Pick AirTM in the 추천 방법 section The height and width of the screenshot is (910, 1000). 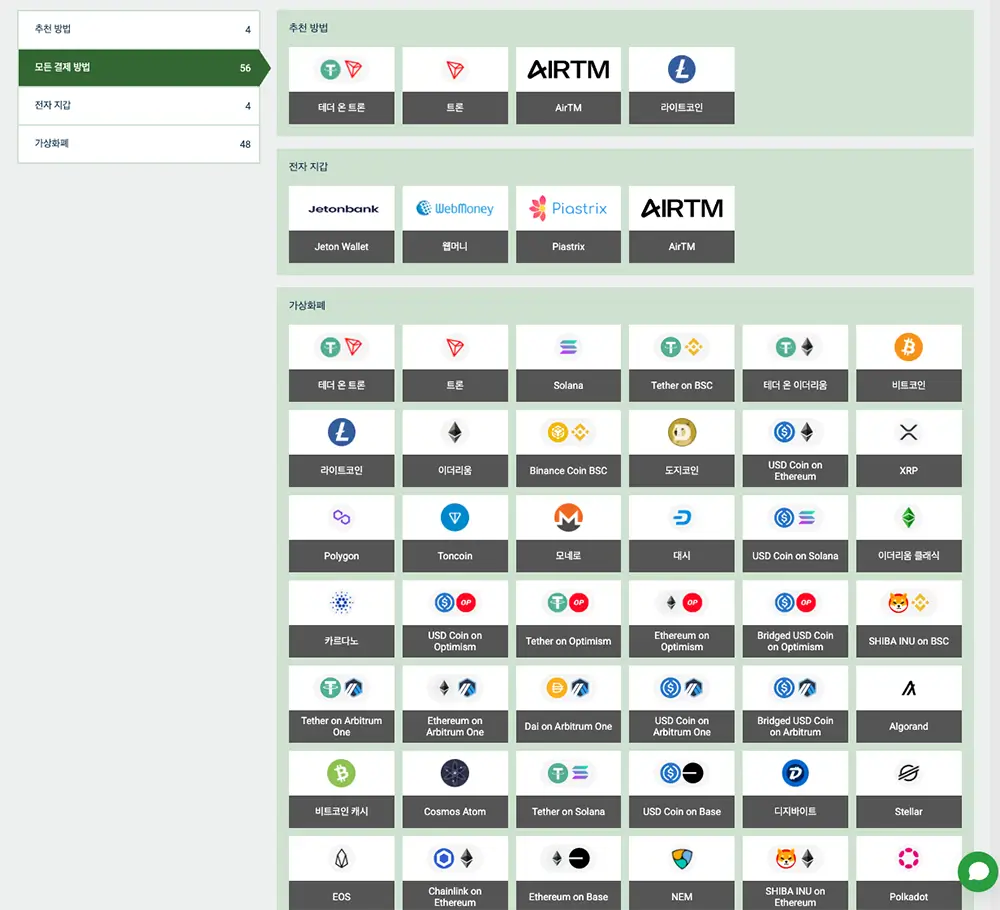(x=568, y=85)
